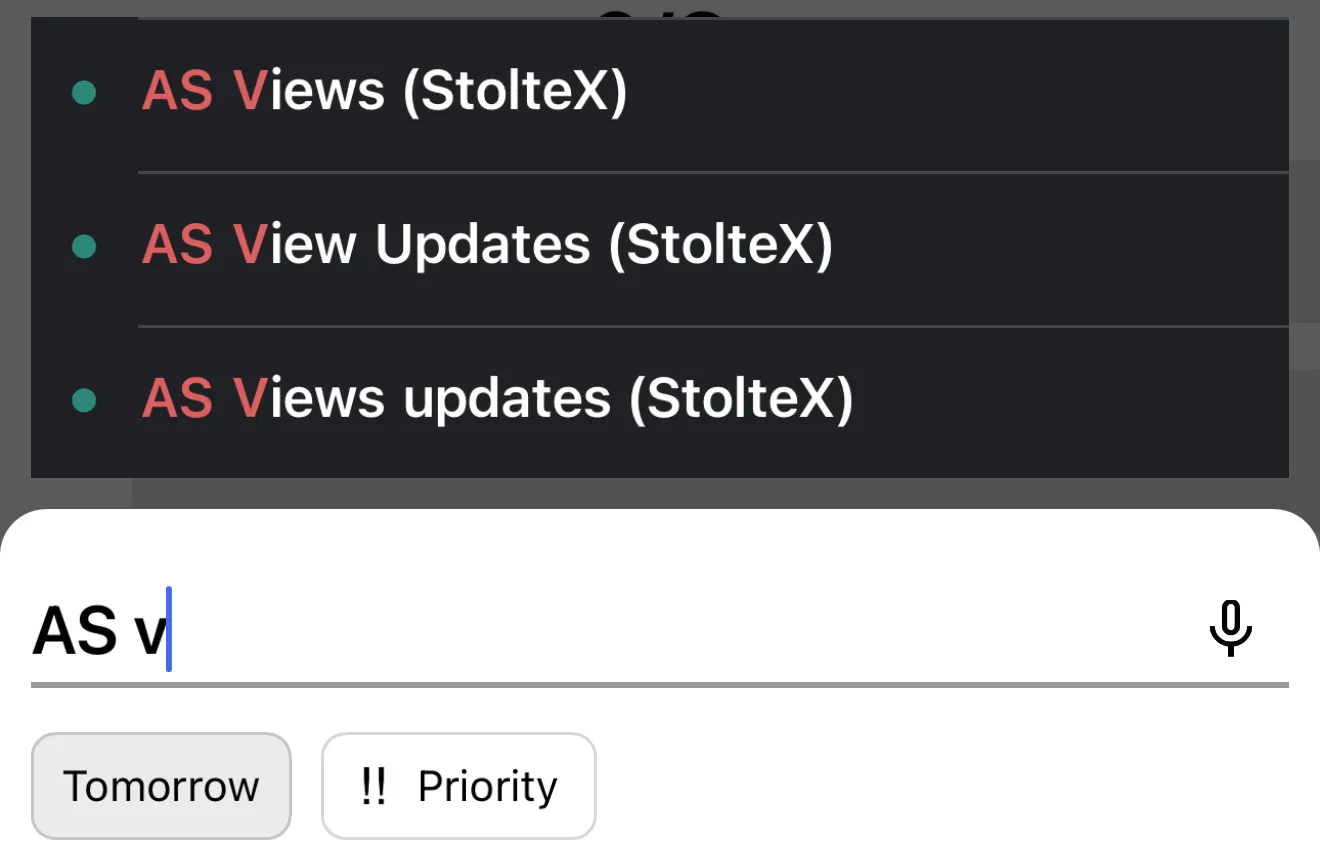Image resolution: width=1320 pixels, height=851 pixels.
Task: Click the Priority label text
Action: click(487, 787)
